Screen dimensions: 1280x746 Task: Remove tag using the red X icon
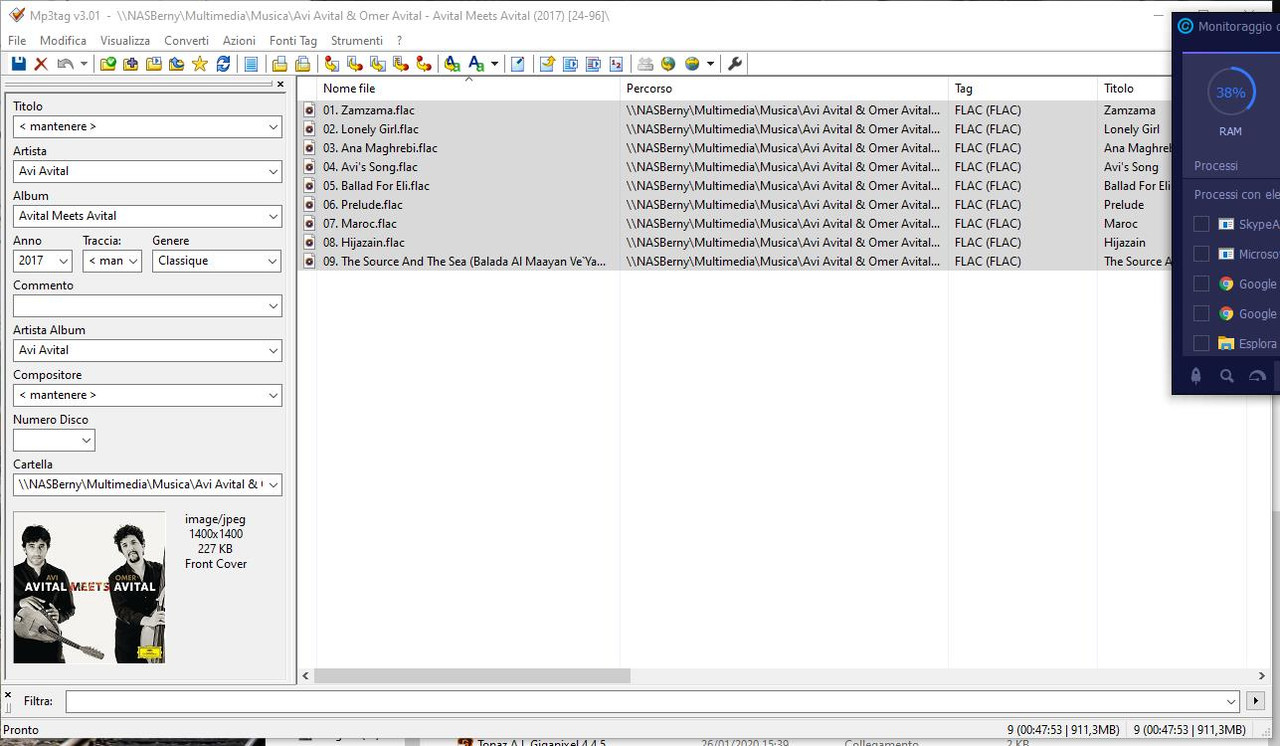click(41, 64)
